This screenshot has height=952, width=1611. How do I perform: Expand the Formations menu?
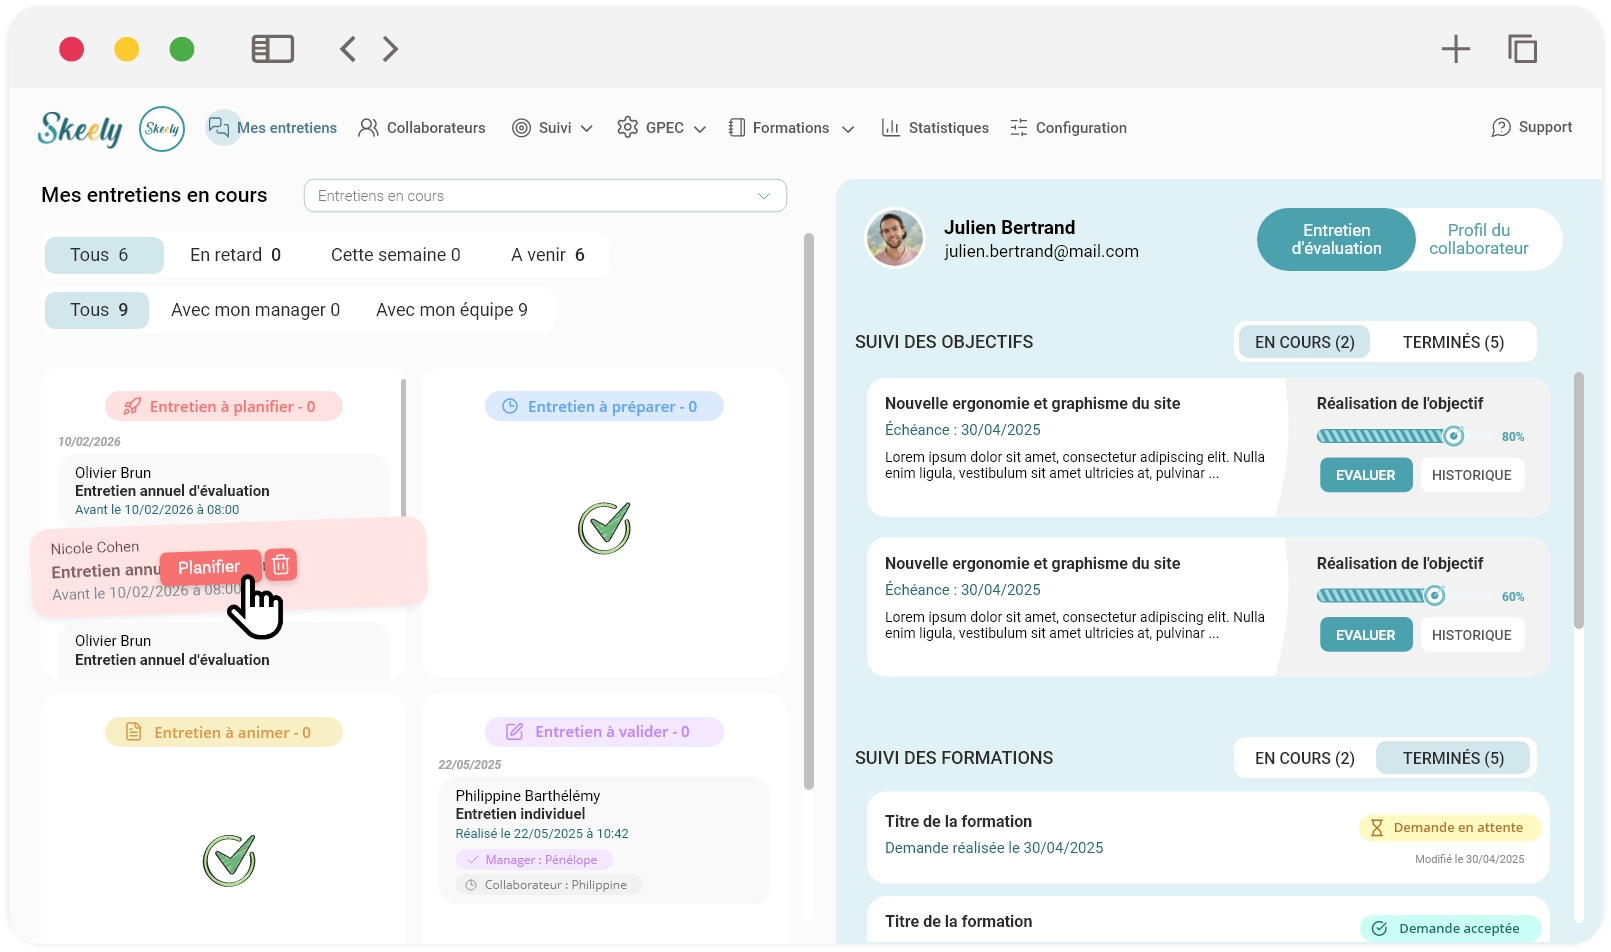coord(791,128)
